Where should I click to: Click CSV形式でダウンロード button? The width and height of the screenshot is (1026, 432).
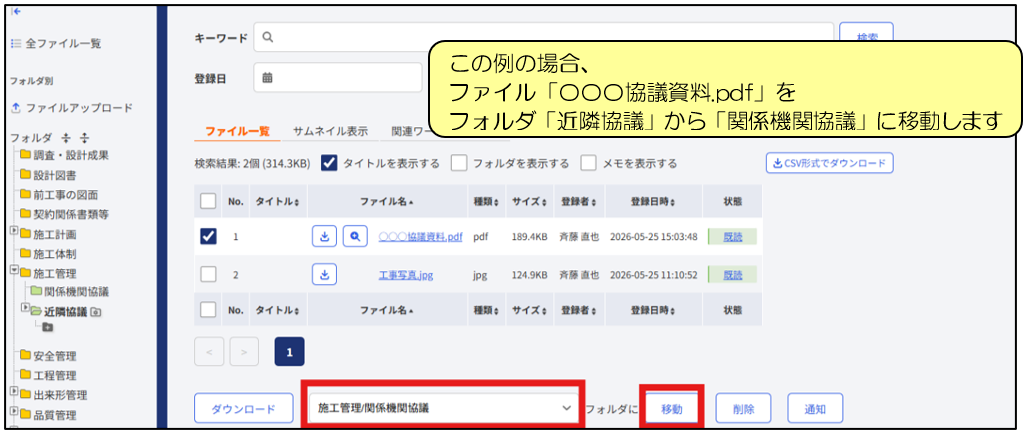pos(830,163)
